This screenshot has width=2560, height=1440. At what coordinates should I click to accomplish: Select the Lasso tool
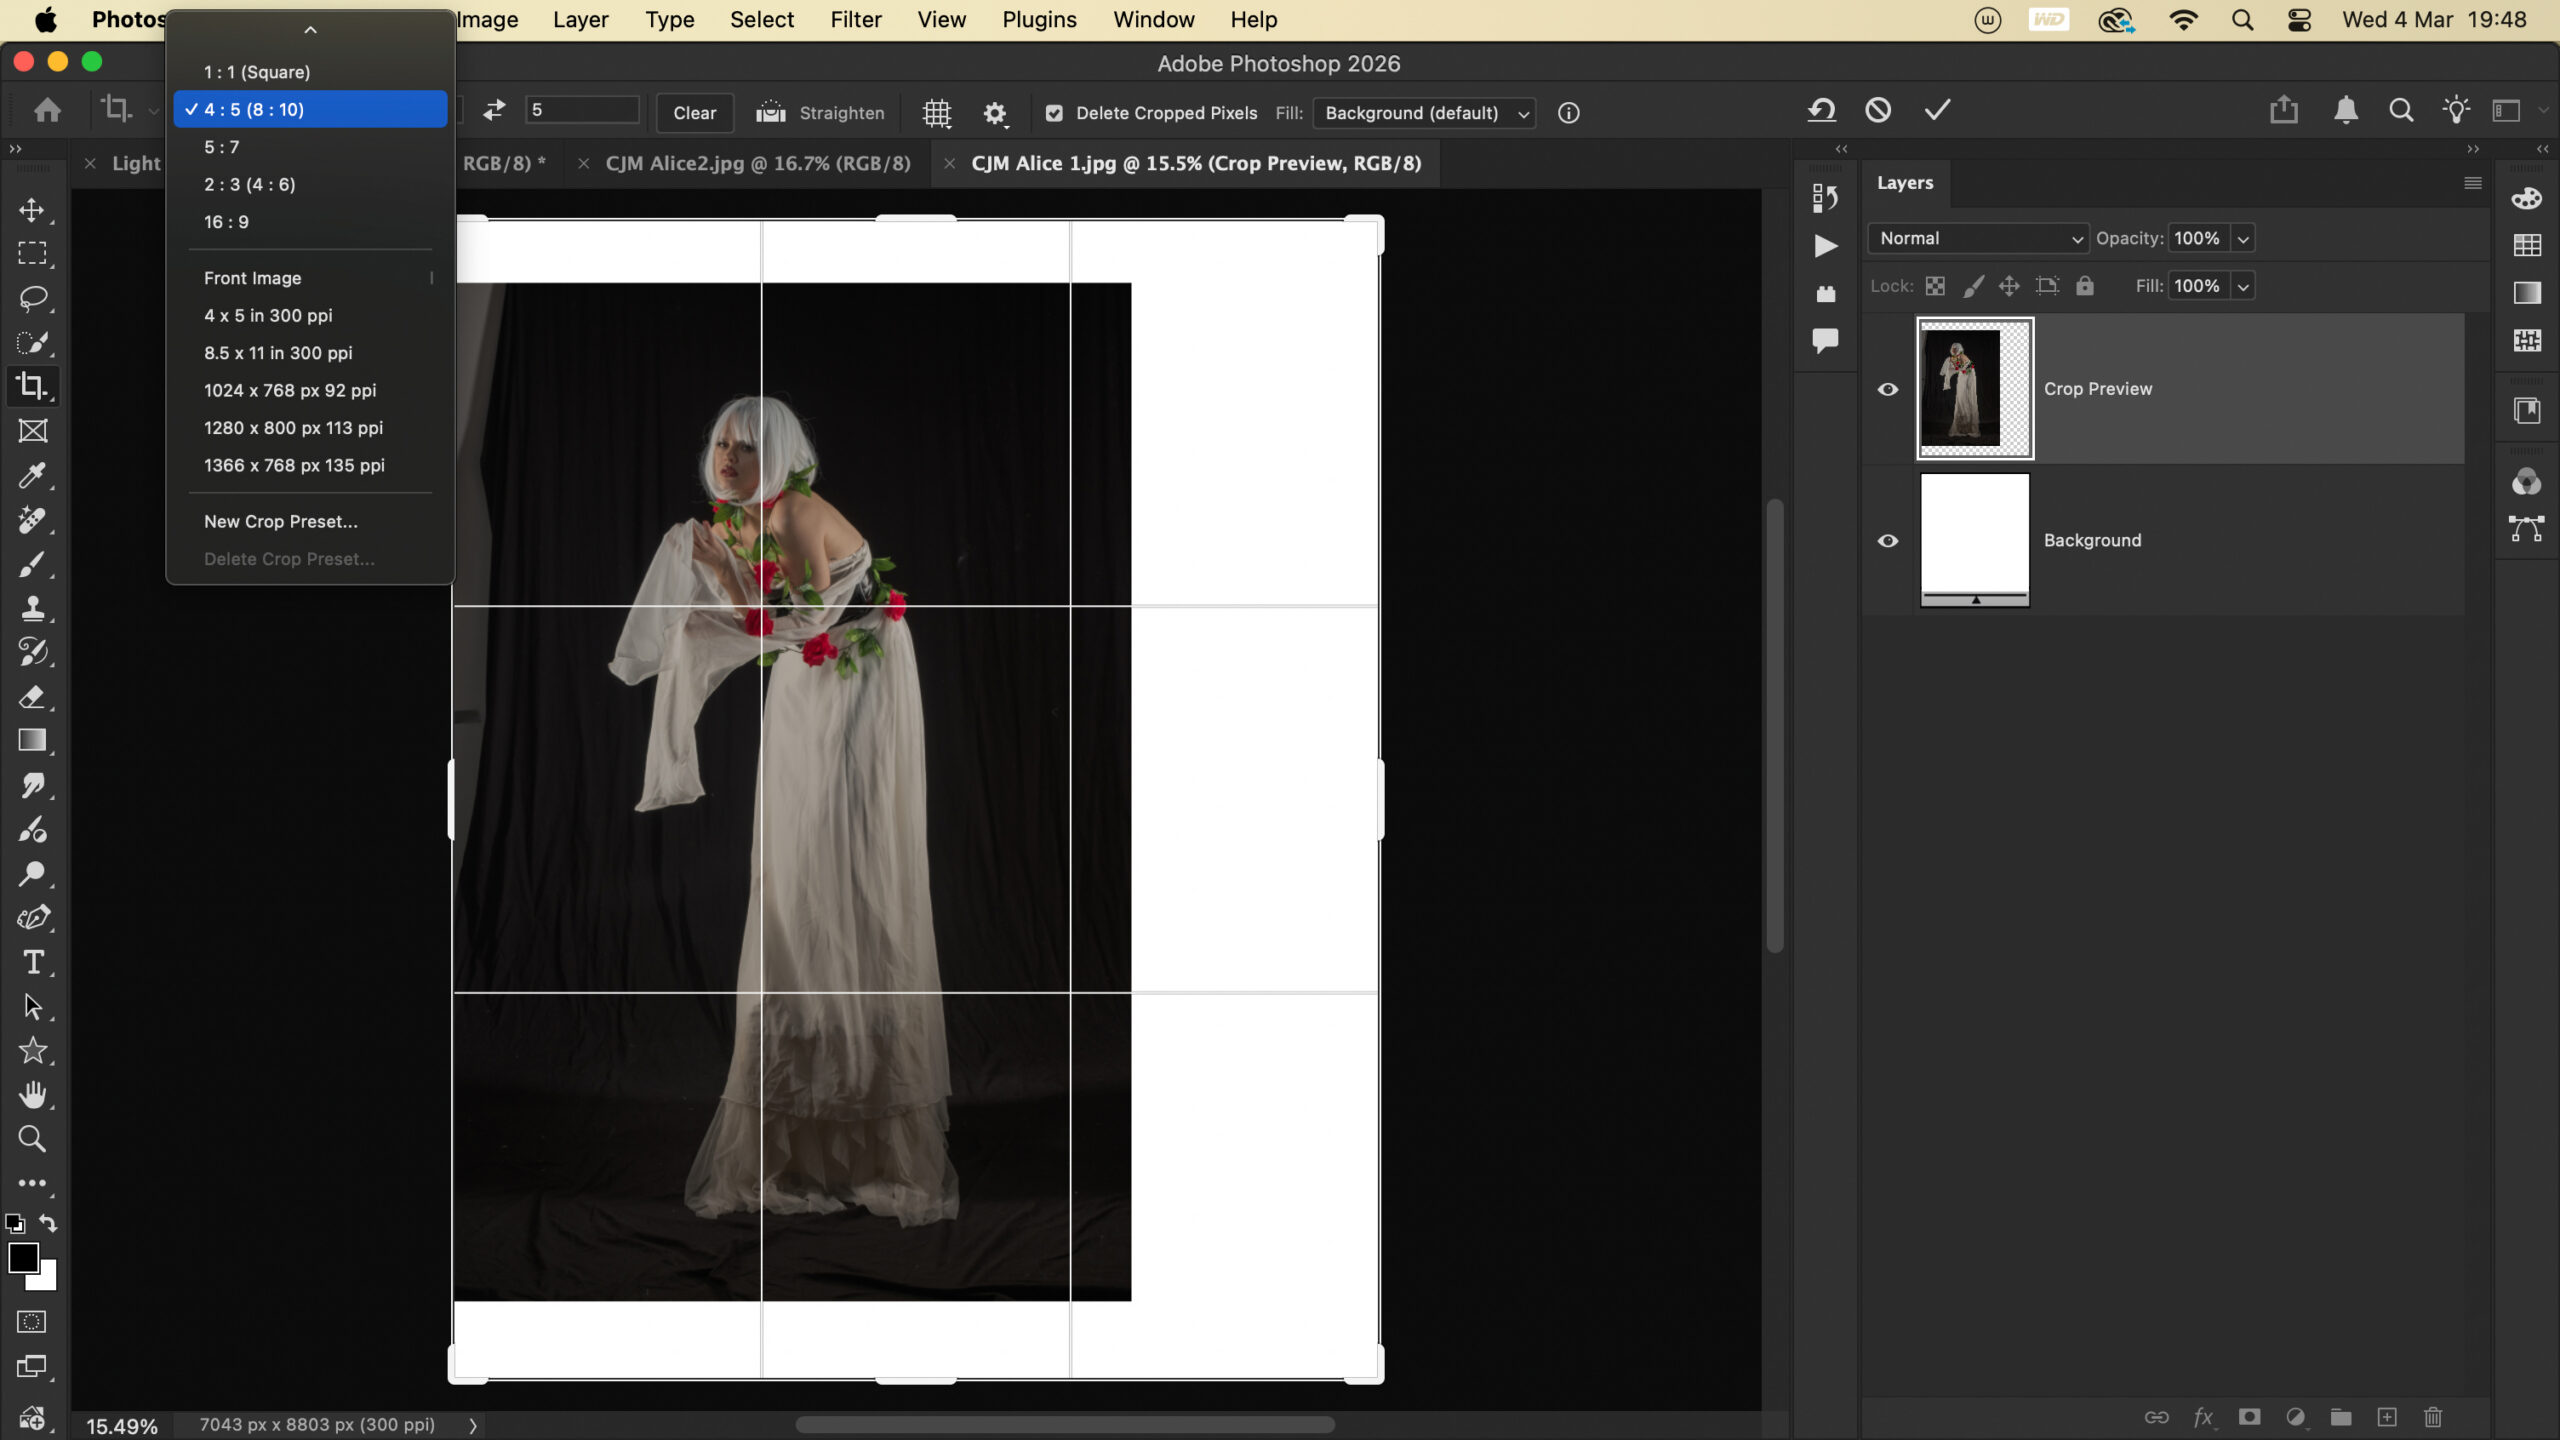click(32, 298)
